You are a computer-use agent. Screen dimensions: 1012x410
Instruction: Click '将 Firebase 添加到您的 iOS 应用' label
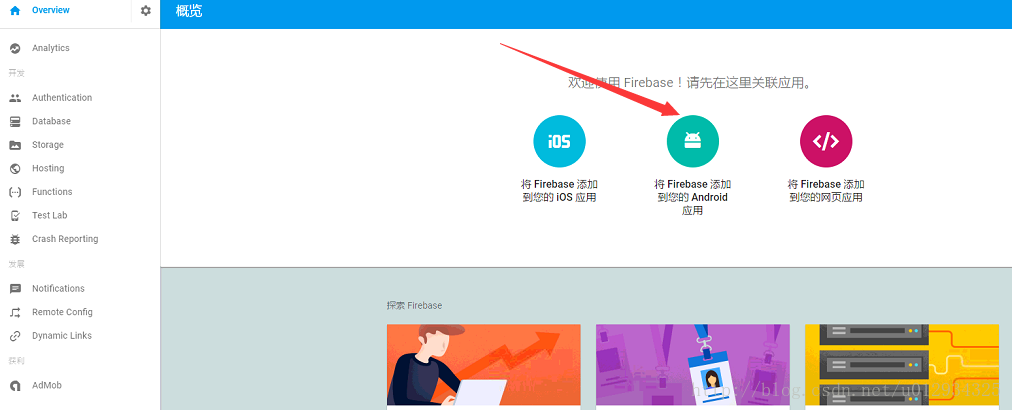tap(560, 191)
